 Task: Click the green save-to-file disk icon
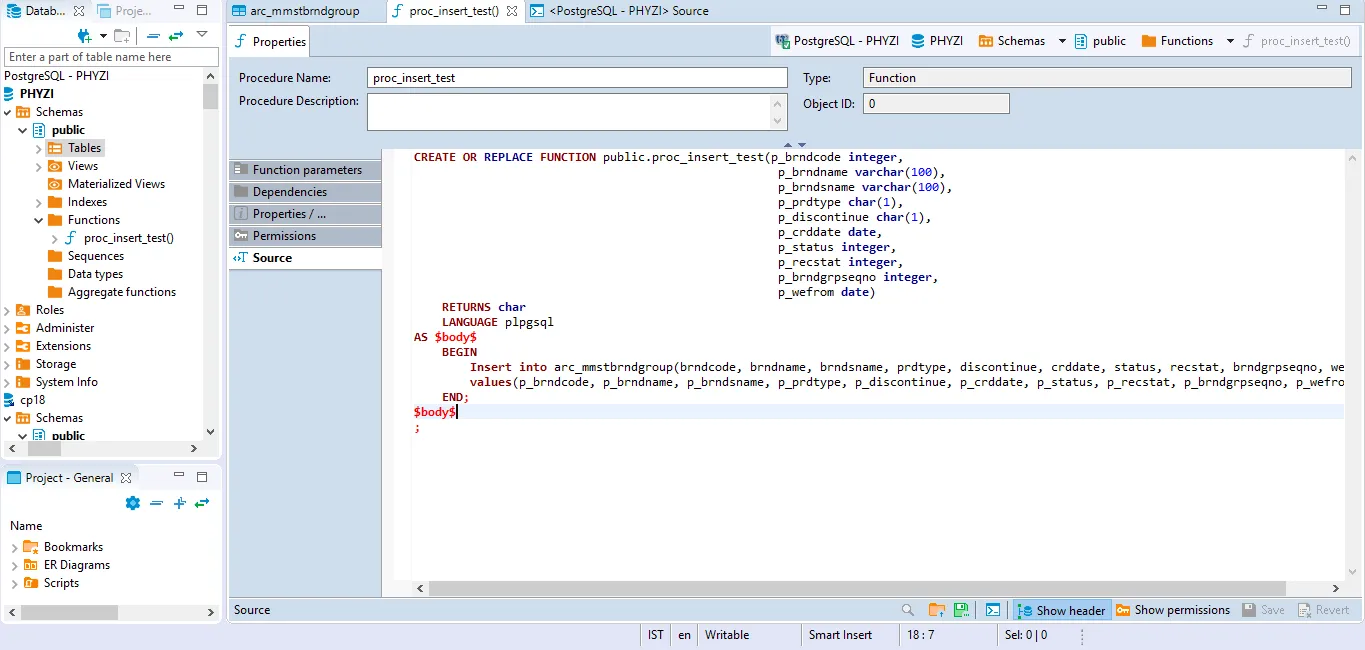pos(961,610)
